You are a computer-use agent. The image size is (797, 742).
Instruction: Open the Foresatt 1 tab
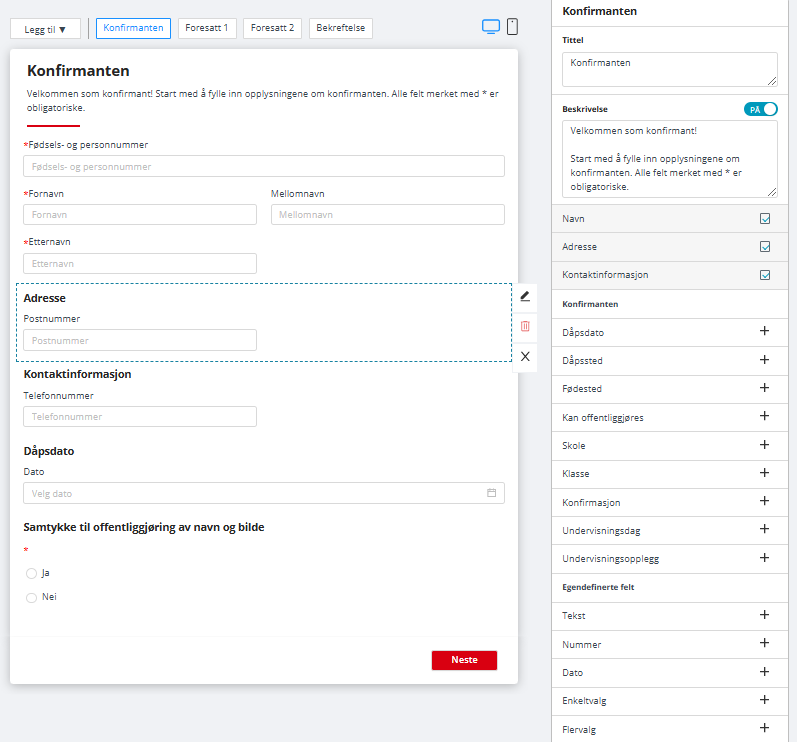tap(207, 28)
